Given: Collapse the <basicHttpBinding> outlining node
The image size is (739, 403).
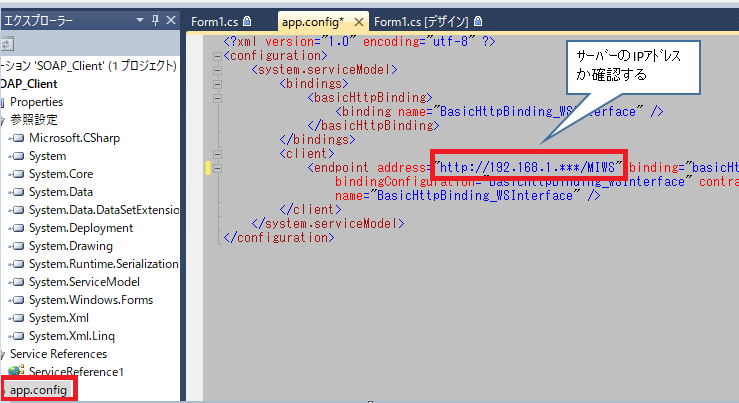Looking at the screenshot, I should point(219,98).
